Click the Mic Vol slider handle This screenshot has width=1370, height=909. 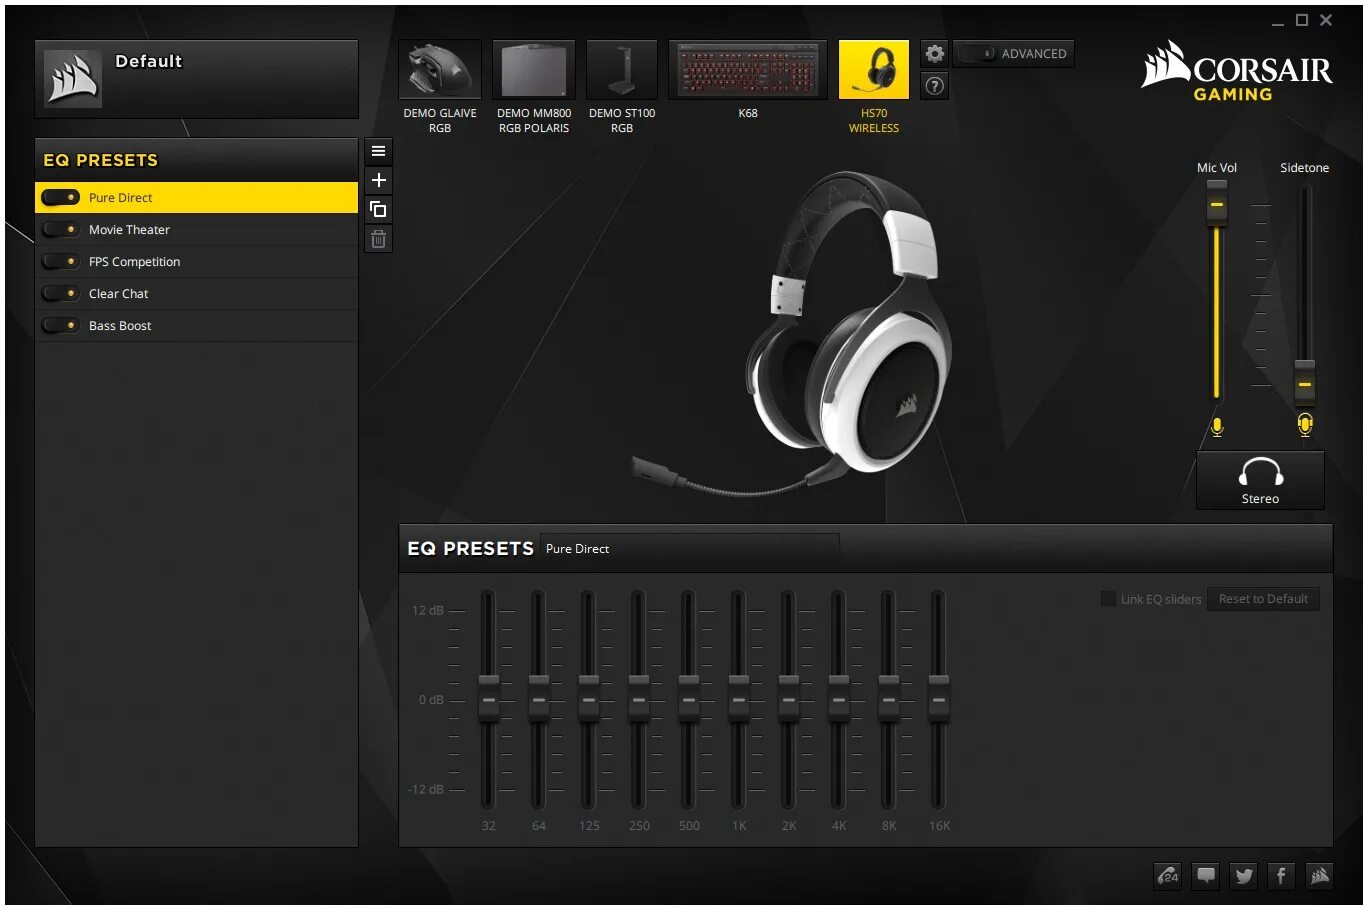point(1217,205)
